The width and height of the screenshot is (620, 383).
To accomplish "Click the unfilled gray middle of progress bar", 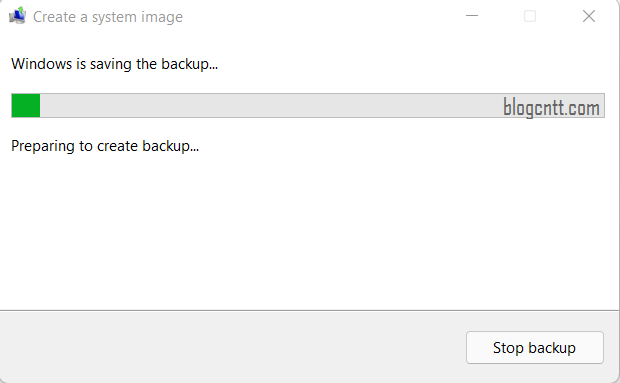I will [x=269, y=106].
